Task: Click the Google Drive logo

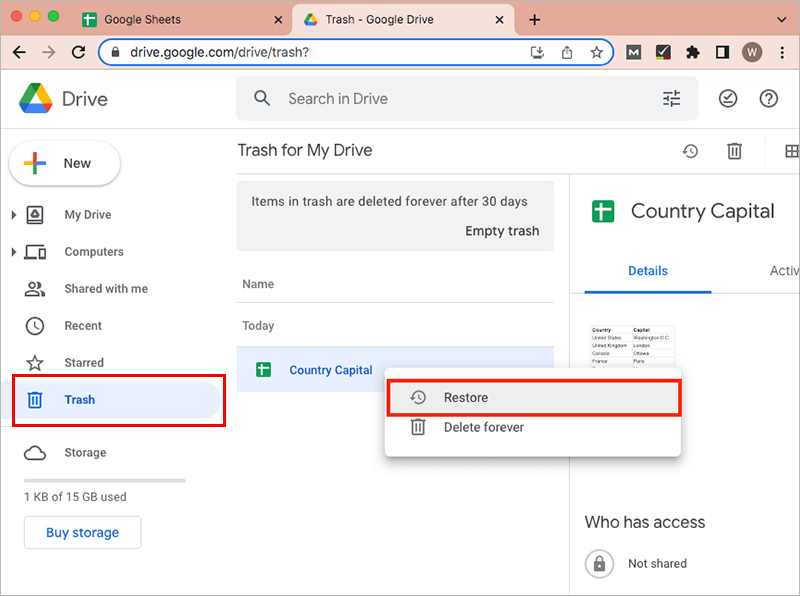Action: pos(36,98)
